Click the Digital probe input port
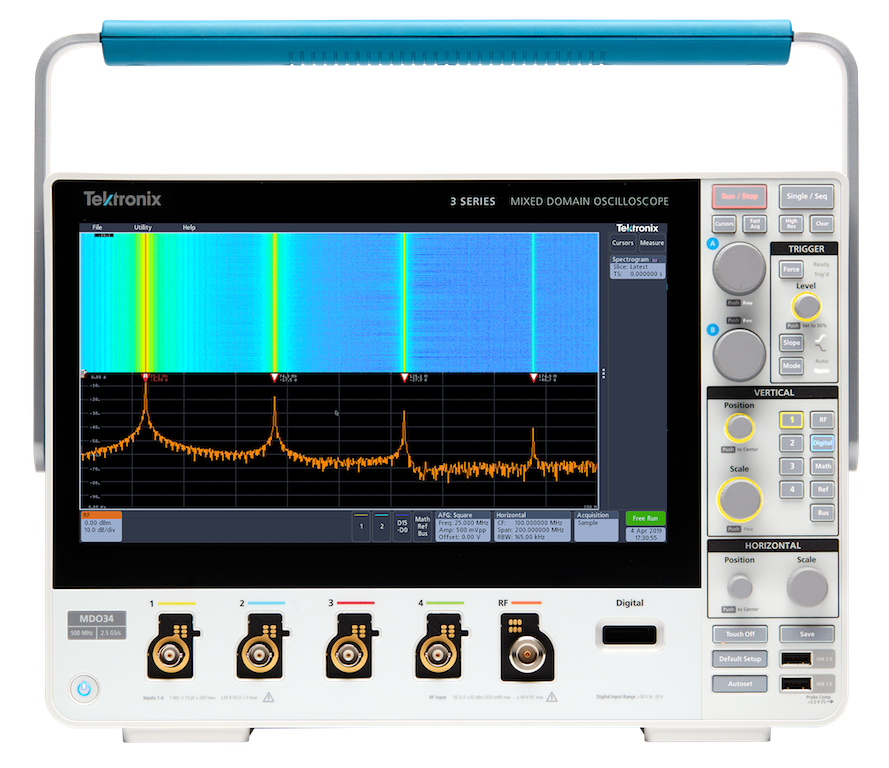 [x=629, y=635]
